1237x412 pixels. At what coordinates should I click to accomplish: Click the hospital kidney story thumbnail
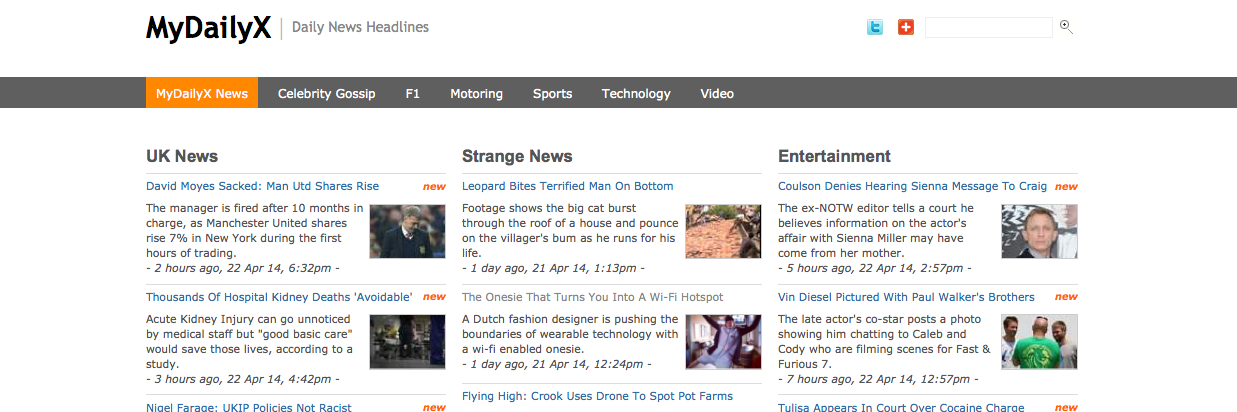point(408,342)
